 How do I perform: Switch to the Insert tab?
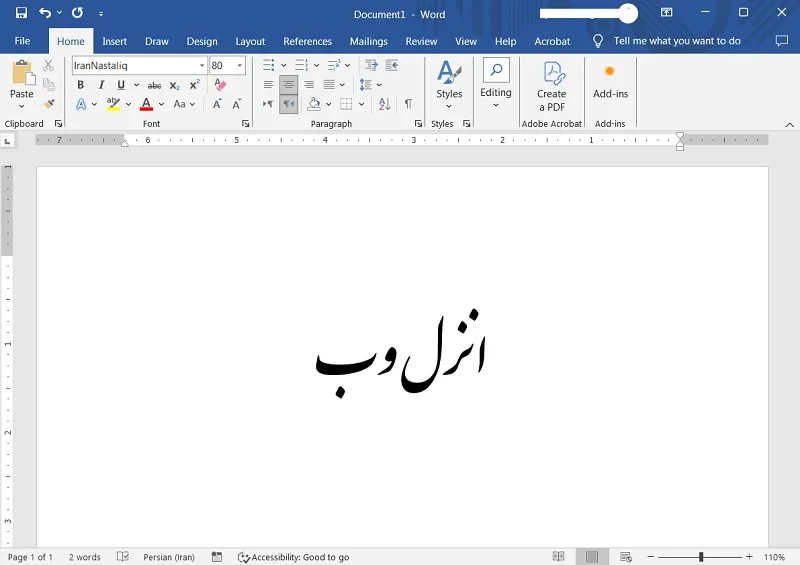114,41
